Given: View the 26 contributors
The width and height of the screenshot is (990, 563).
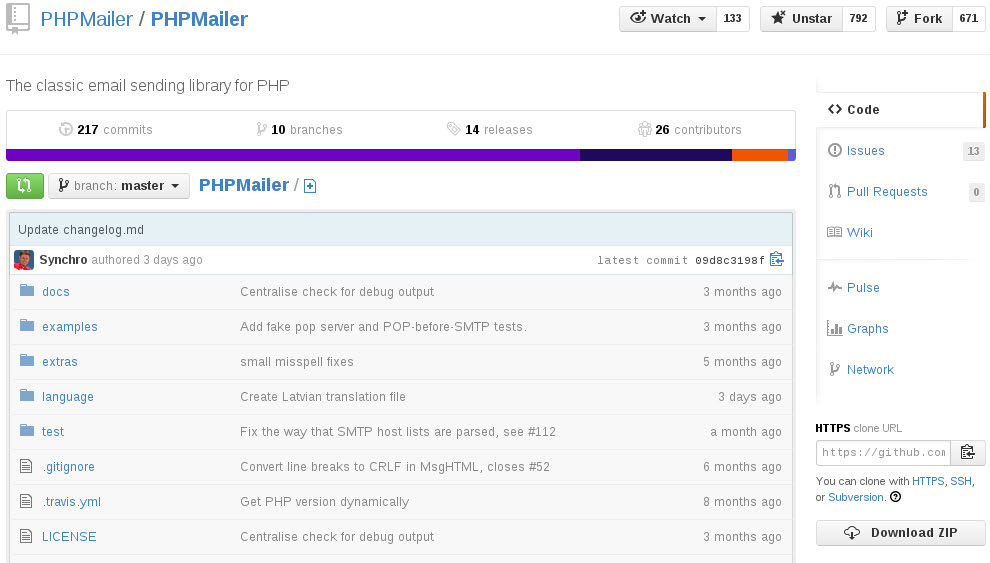Looking at the screenshot, I should 689,129.
